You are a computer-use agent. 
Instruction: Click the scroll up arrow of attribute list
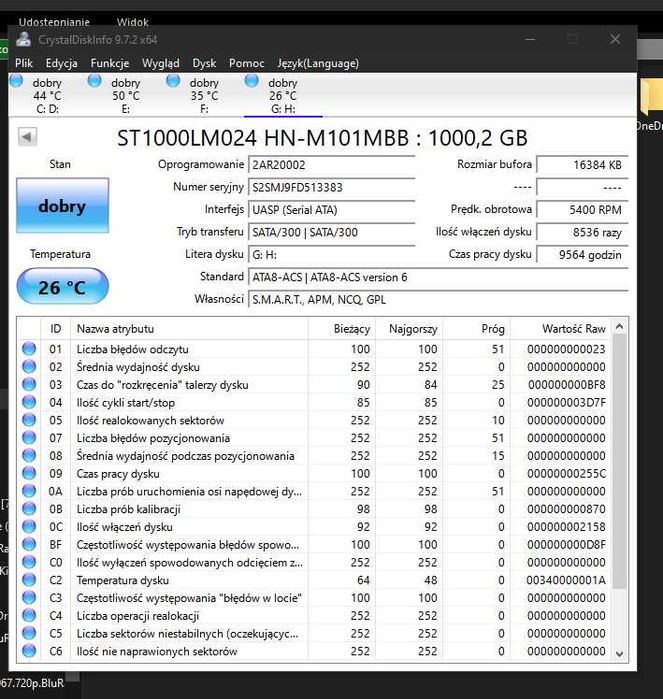[619, 327]
